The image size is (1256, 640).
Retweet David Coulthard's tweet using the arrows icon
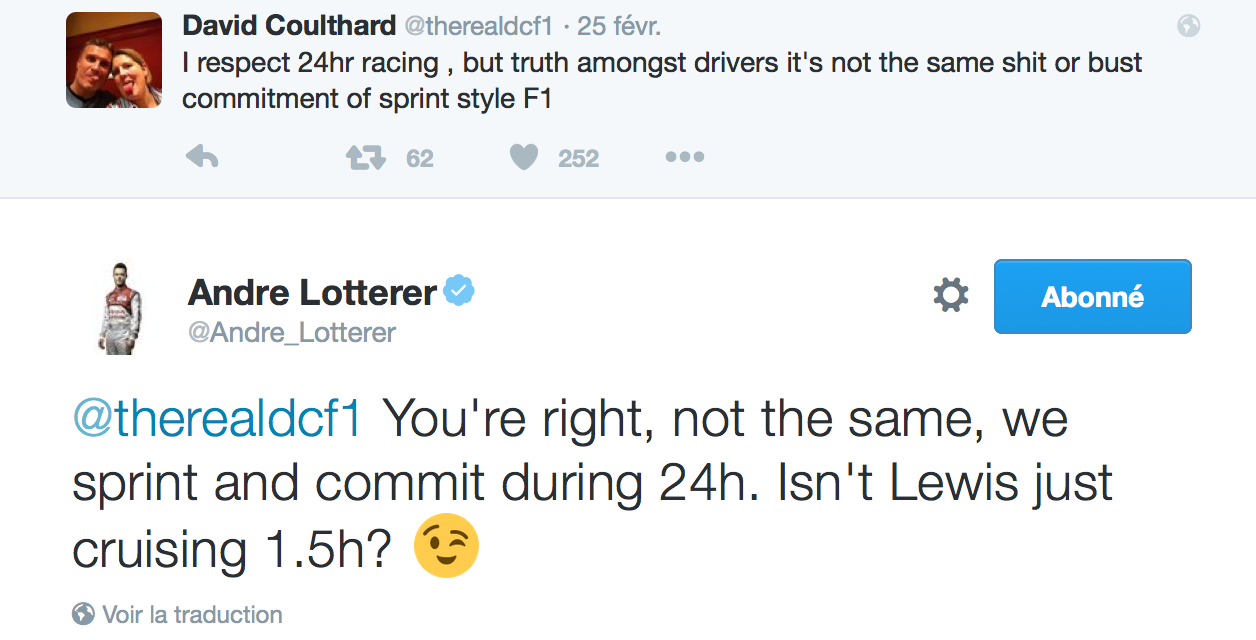coord(366,157)
